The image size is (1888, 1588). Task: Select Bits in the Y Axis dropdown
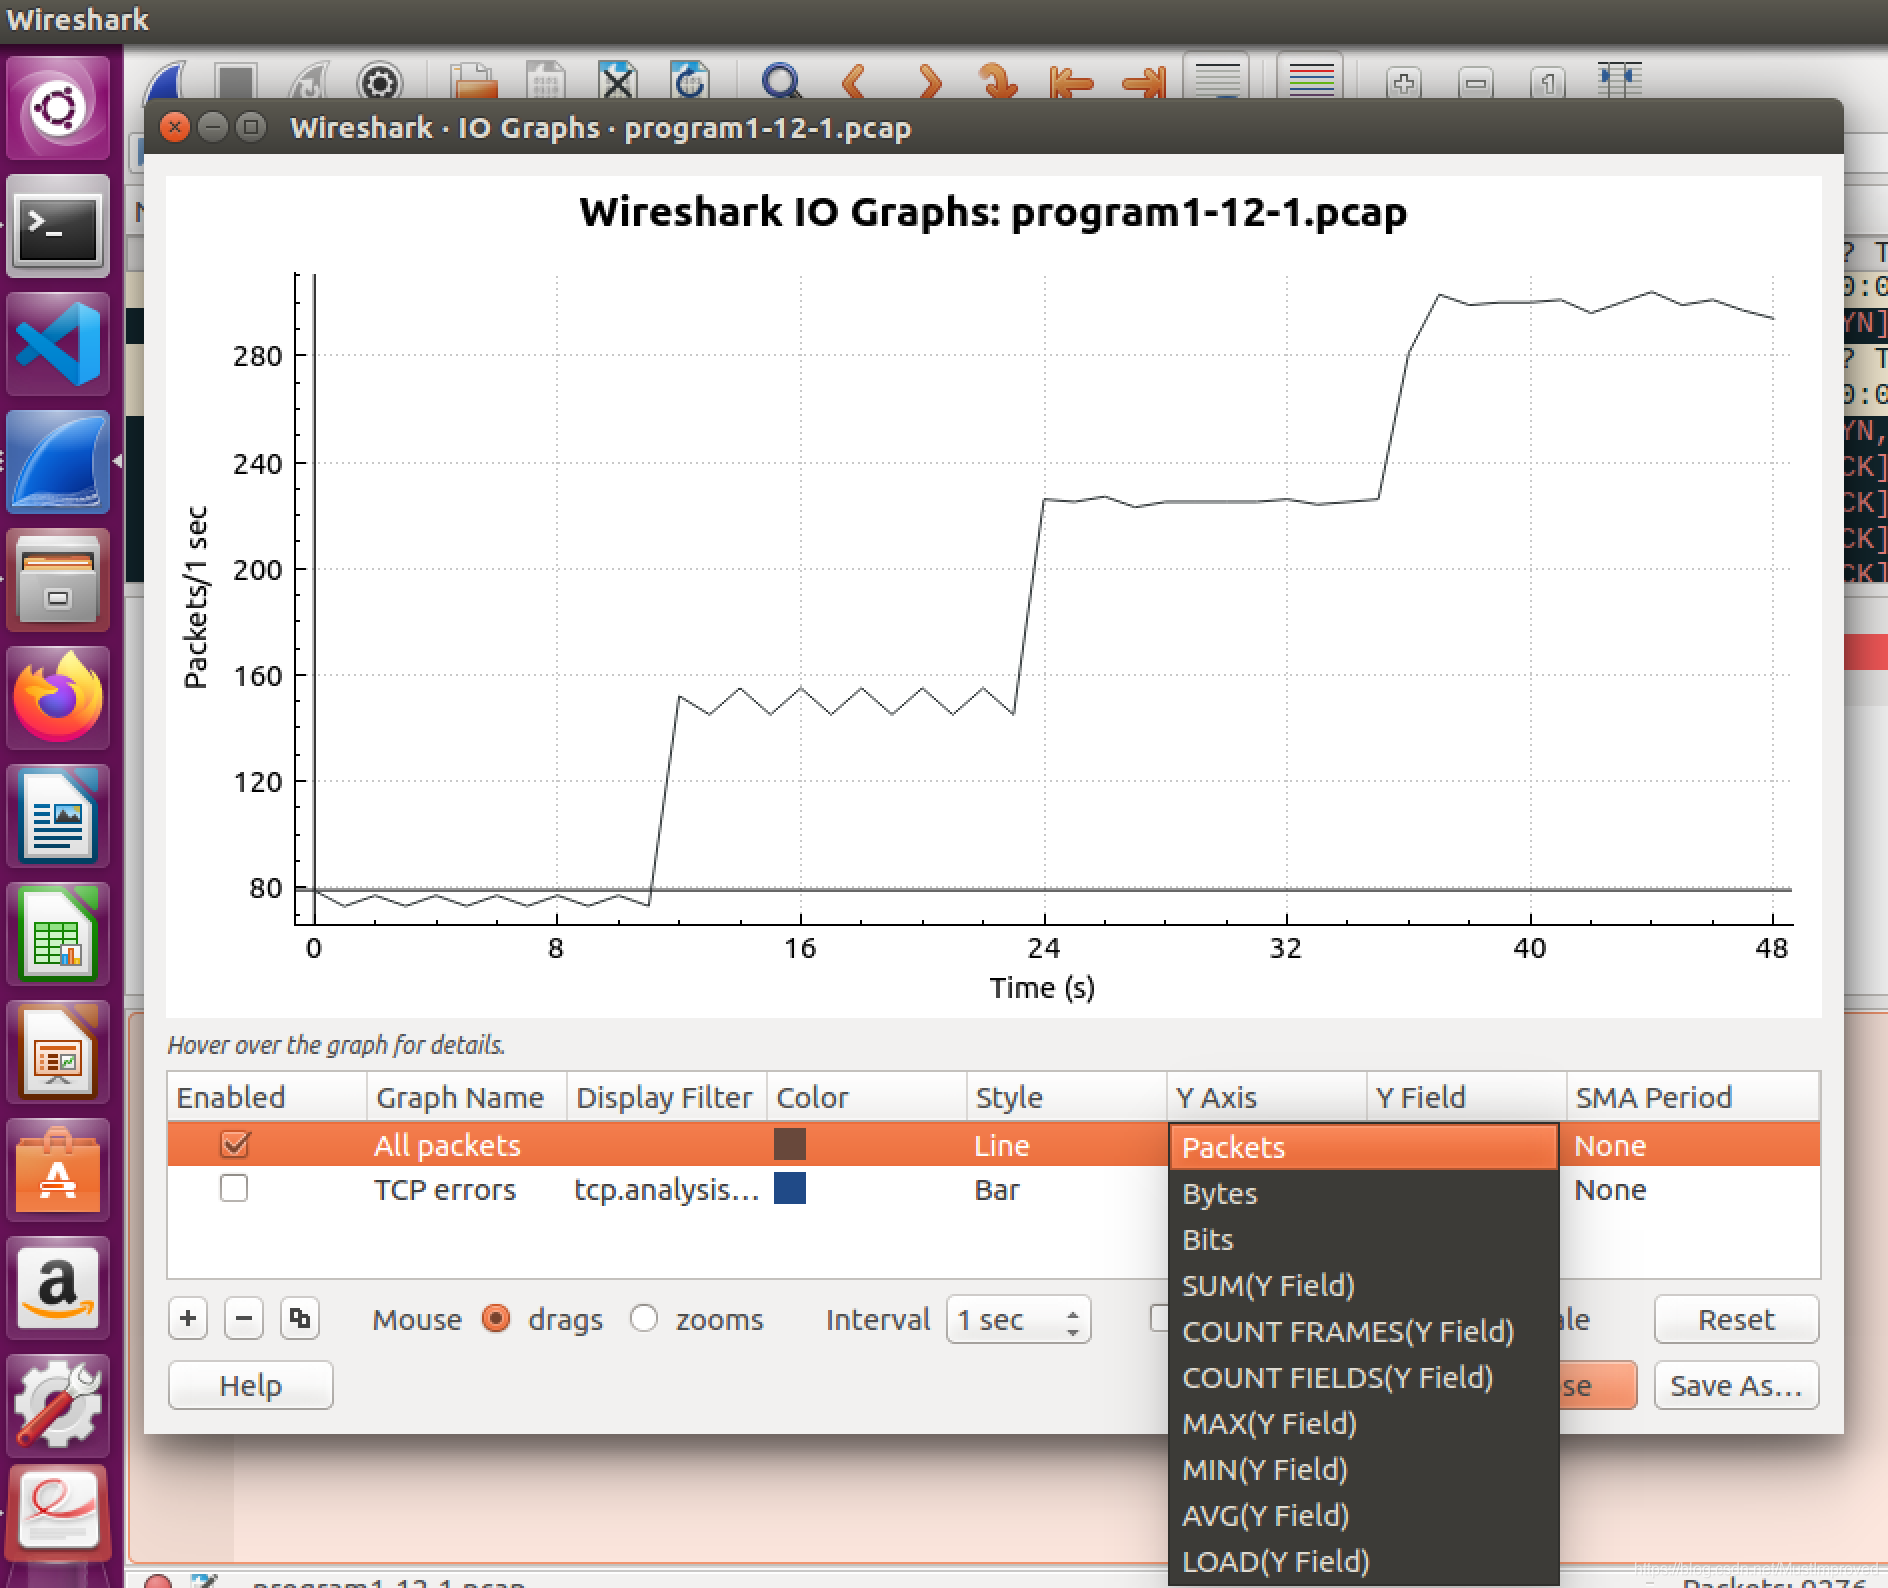(1363, 1239)
